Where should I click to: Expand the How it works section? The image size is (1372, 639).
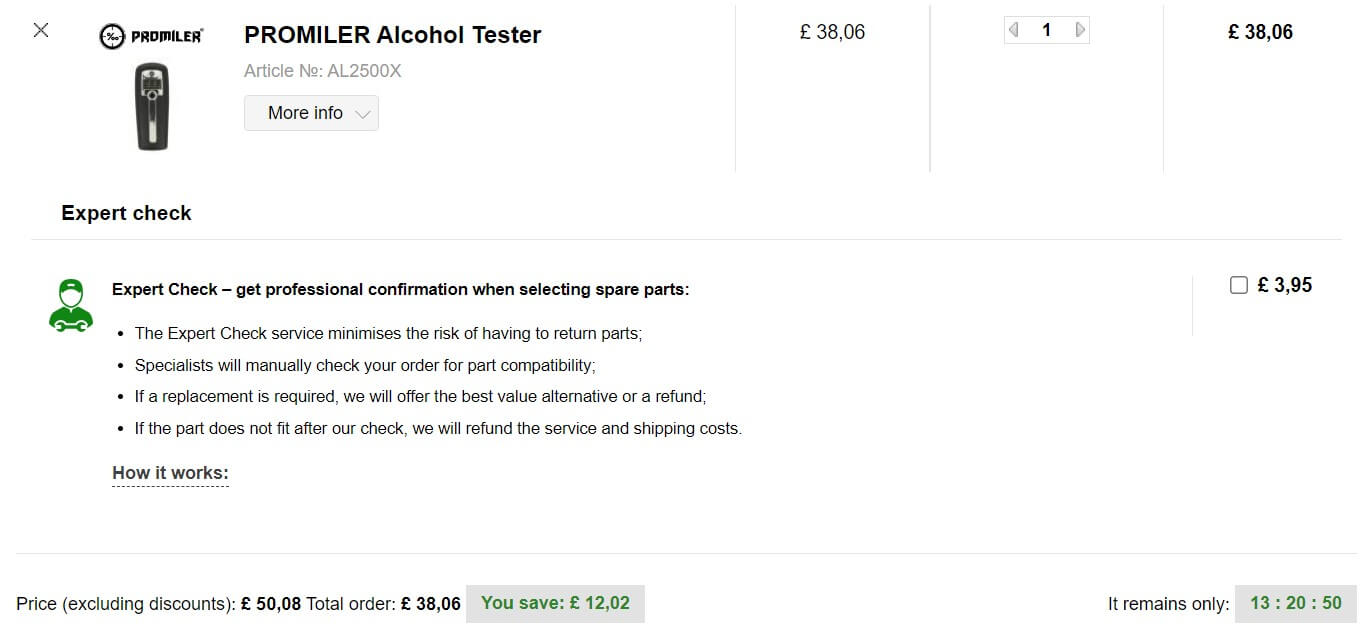tap(170, 473)
